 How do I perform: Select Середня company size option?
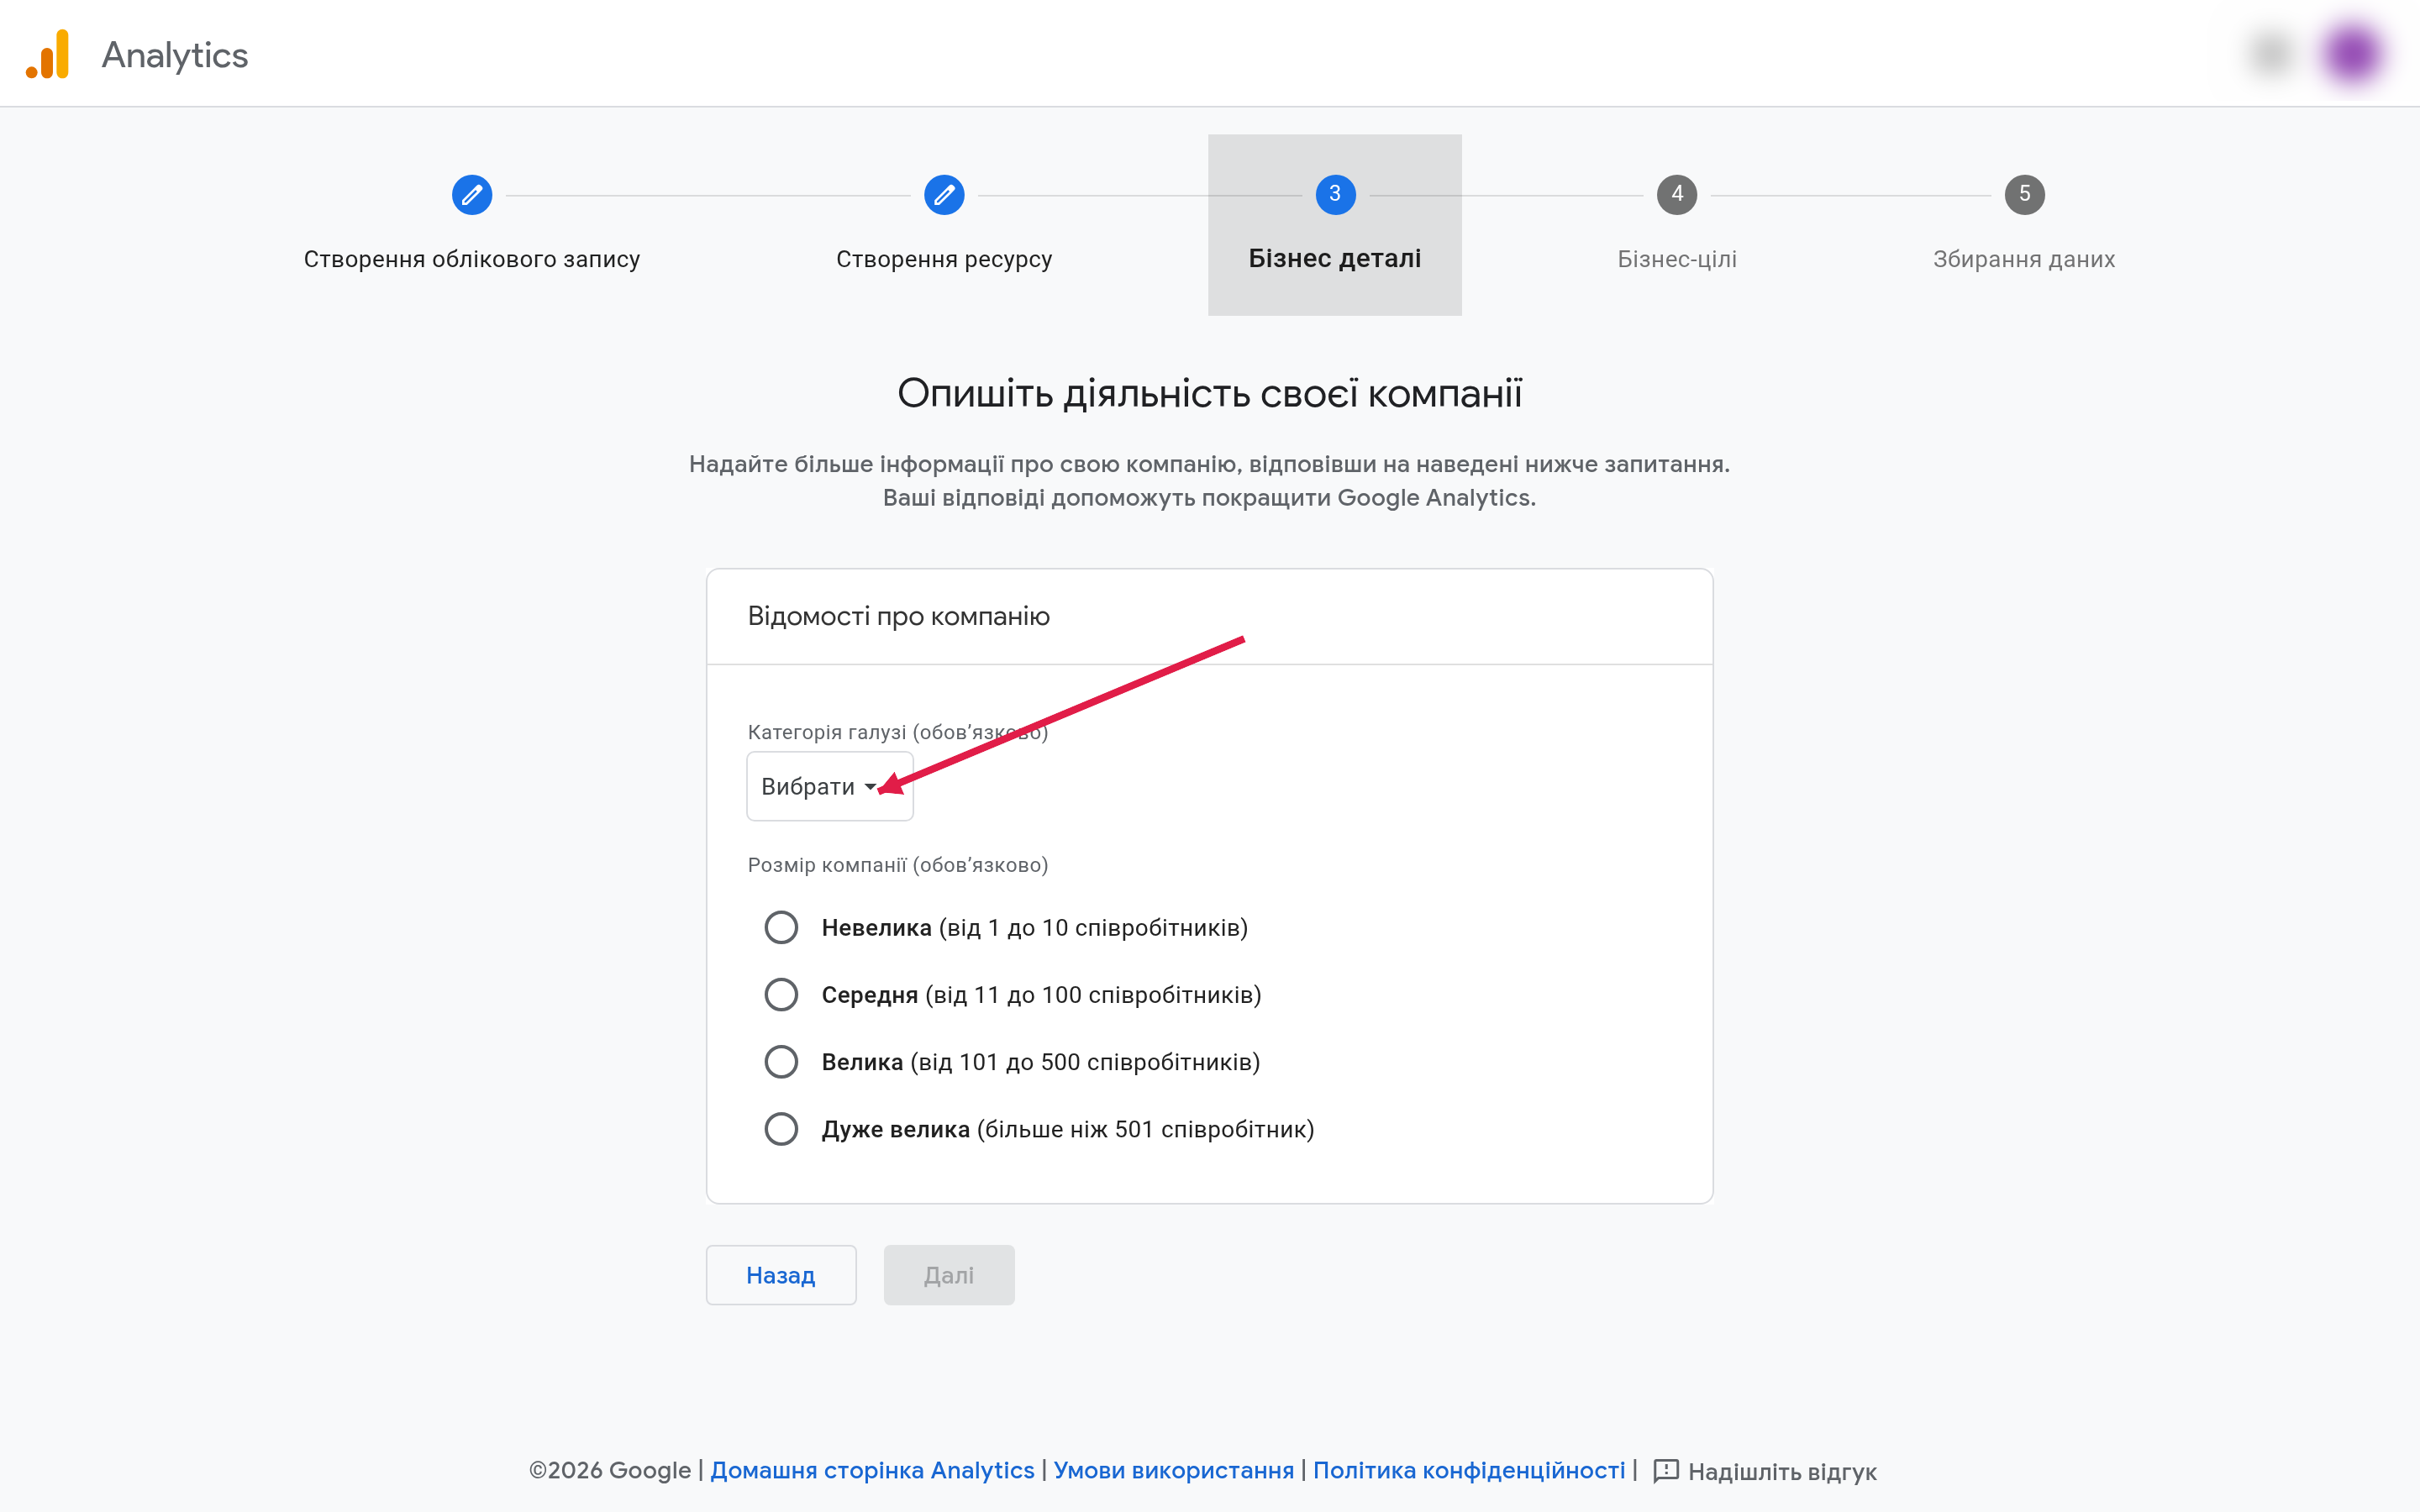tap(781, 994)
